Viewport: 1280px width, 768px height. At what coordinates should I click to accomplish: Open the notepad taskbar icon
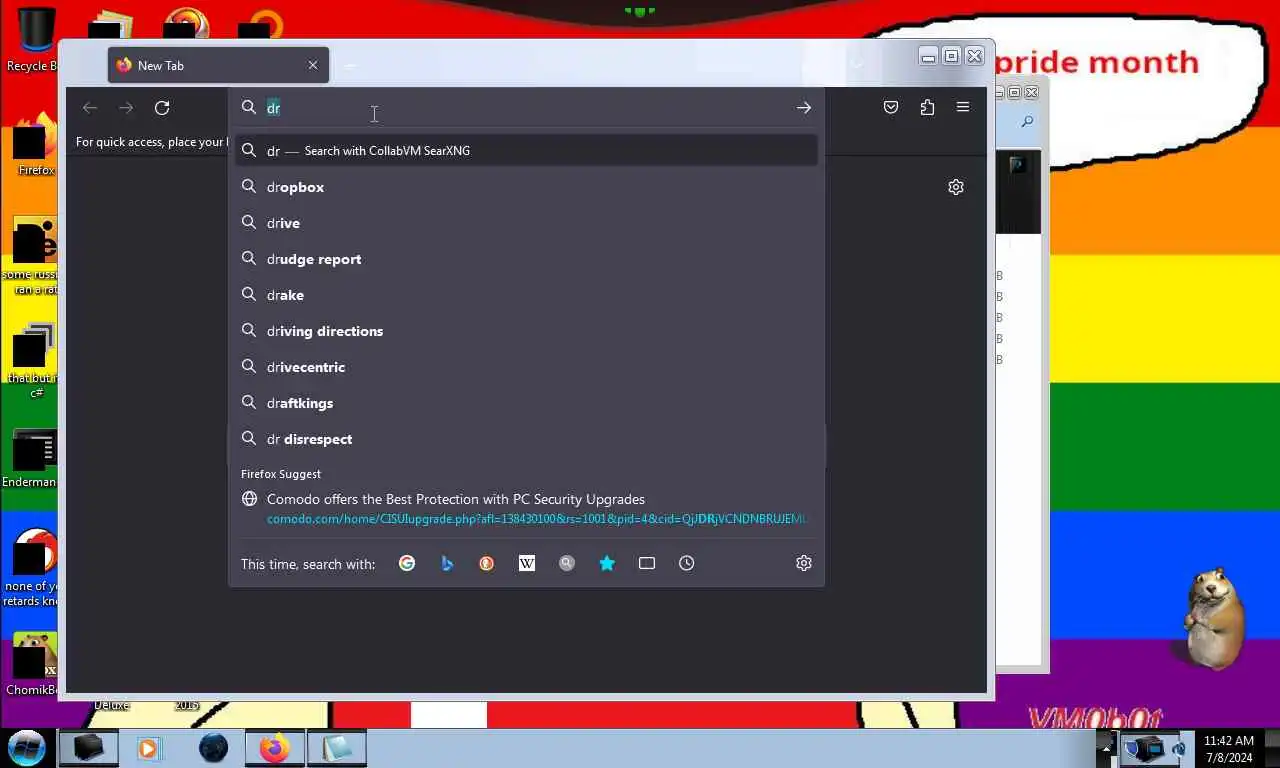[337, 747]
